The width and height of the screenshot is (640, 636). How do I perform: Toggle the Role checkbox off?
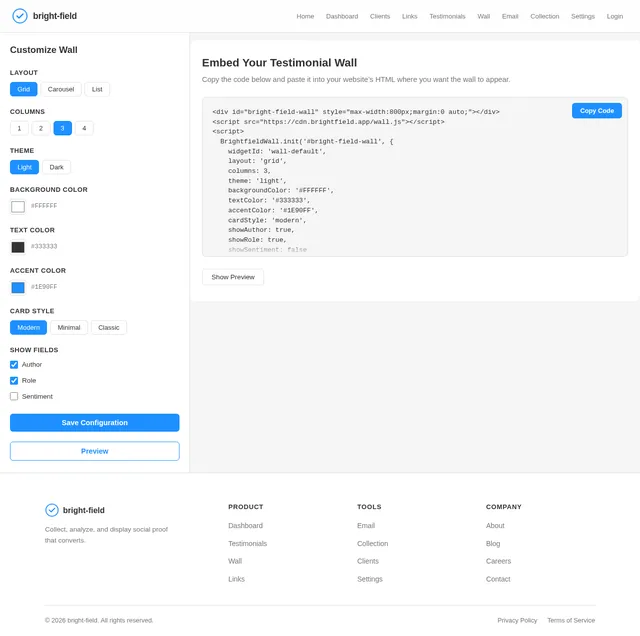click(14, 380)
